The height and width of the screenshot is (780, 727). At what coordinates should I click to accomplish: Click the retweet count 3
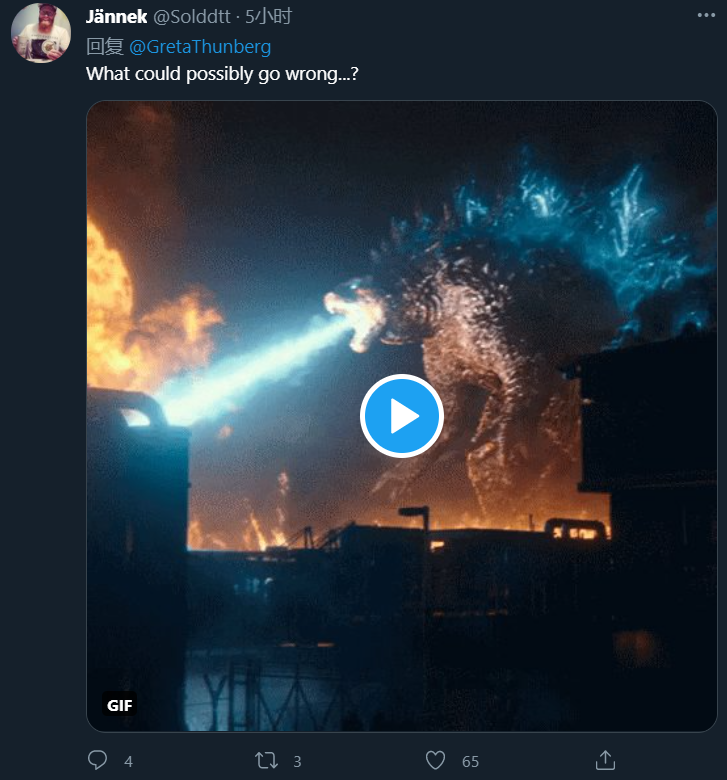pyautogui.click(x=297, y=762)
